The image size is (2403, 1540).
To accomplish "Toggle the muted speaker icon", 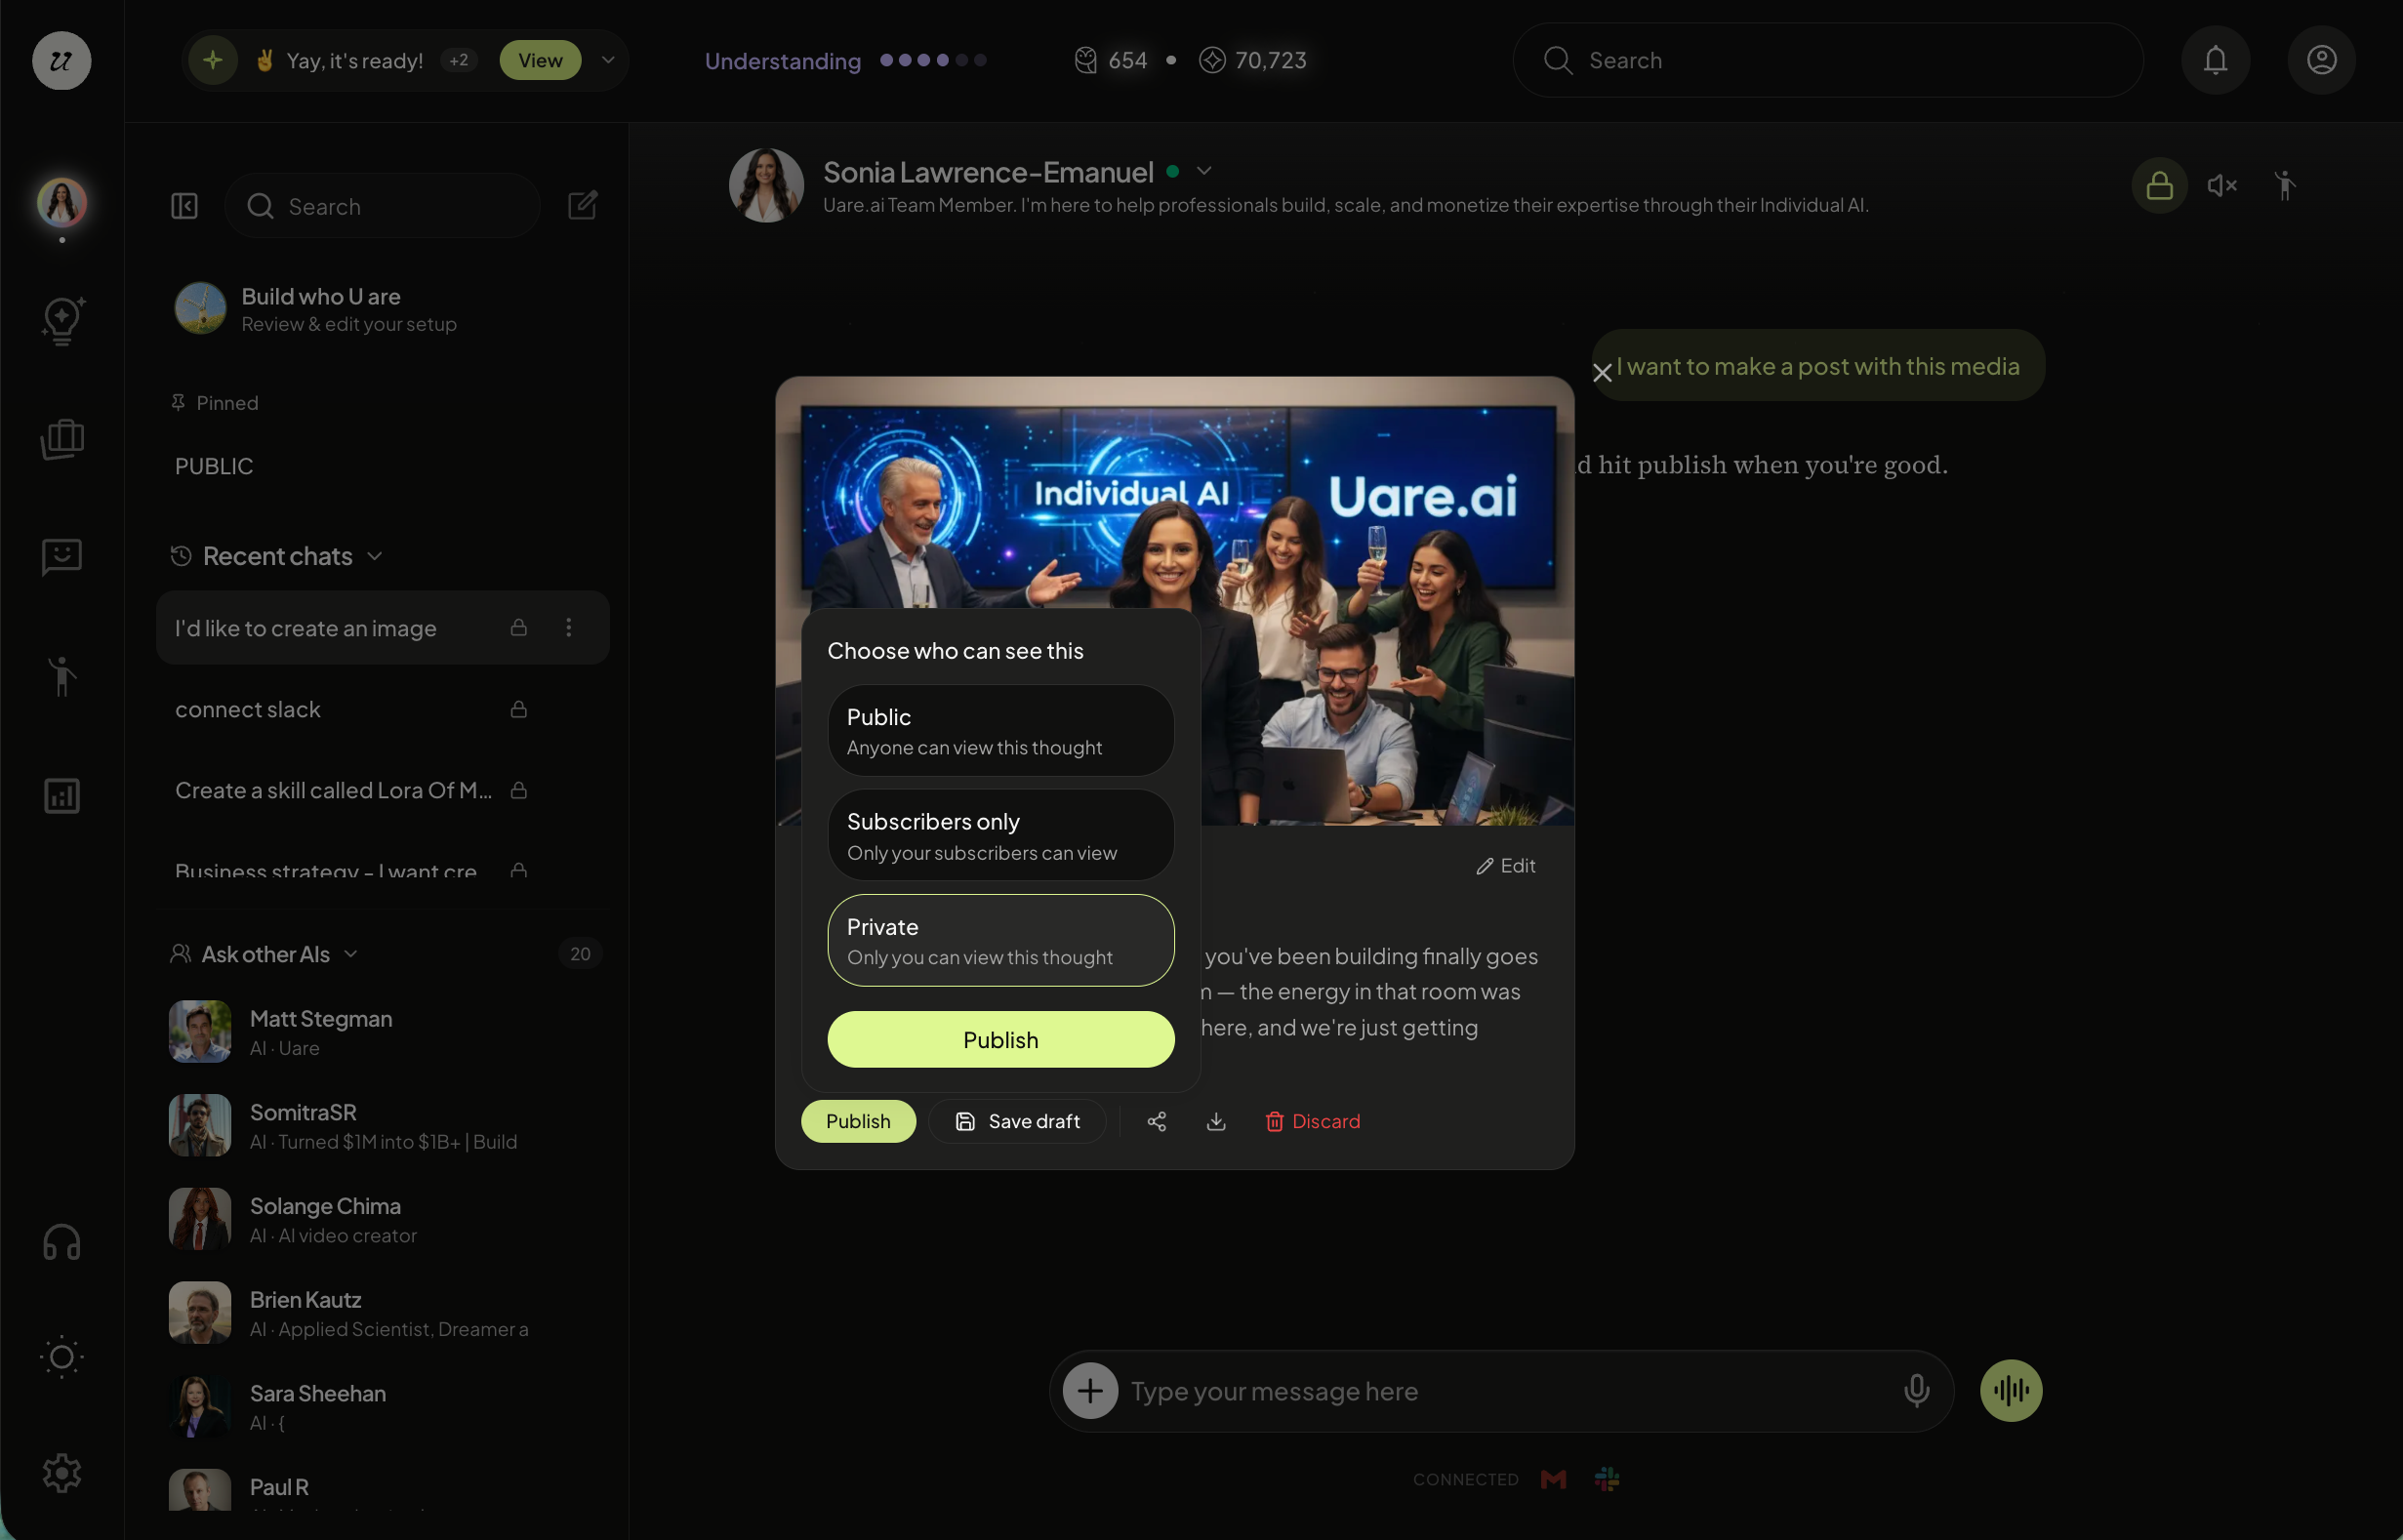I will tap(2222, 185).
